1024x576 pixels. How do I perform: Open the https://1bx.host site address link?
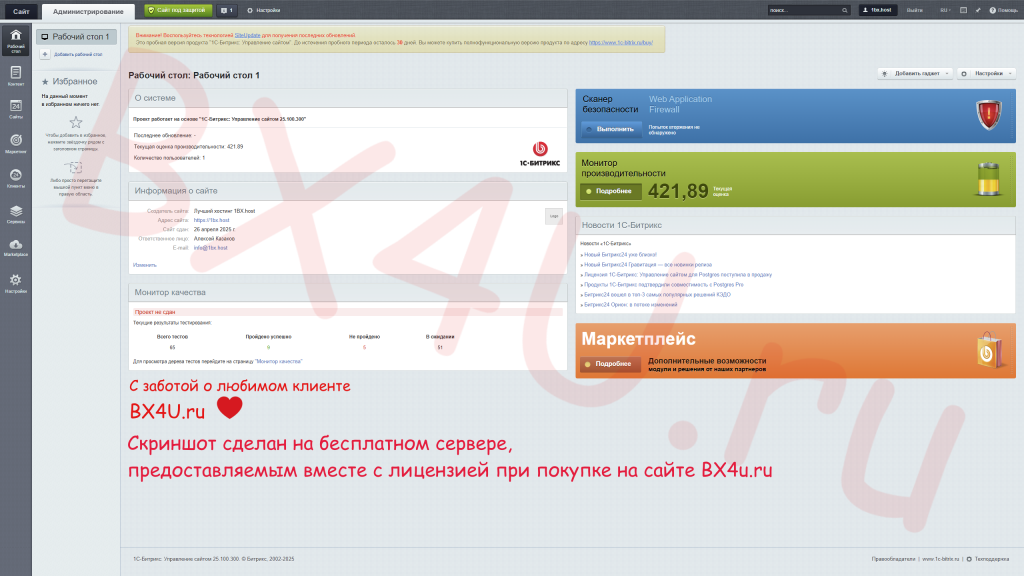click(x=211, y=220)
